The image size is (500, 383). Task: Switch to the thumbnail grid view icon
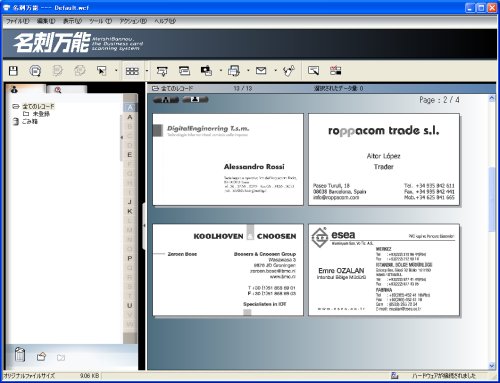point(132,71)
